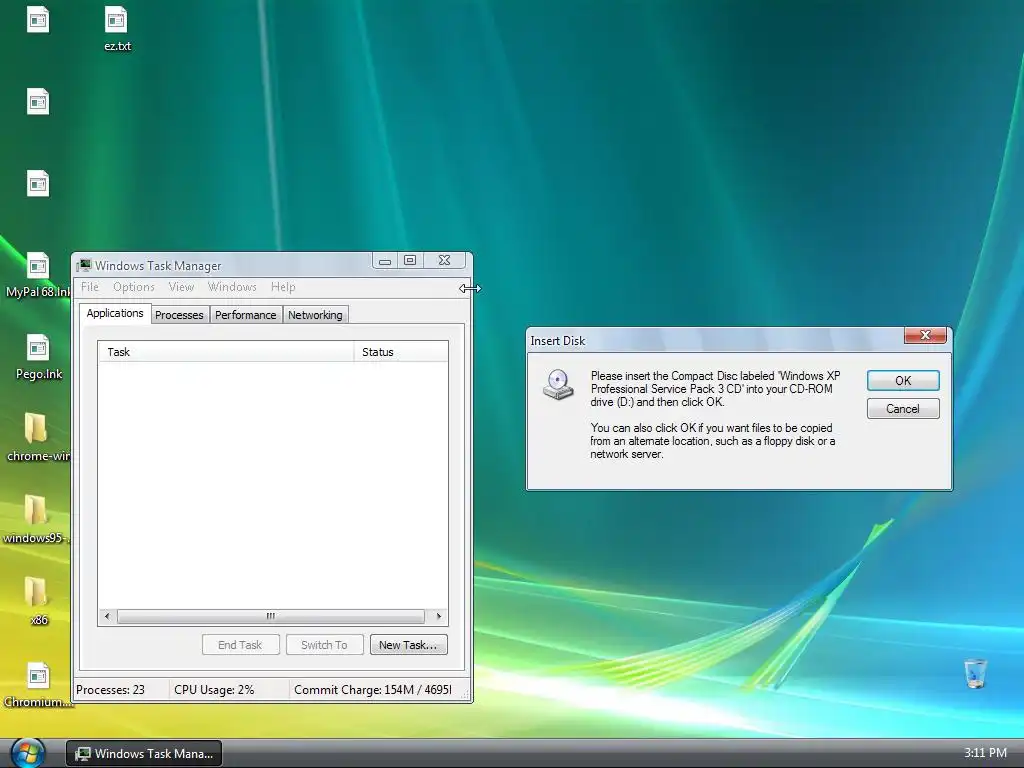Click the New Task... button
Image resolution: width=1024 pixels, height=768 pixels.
[408, 645]
